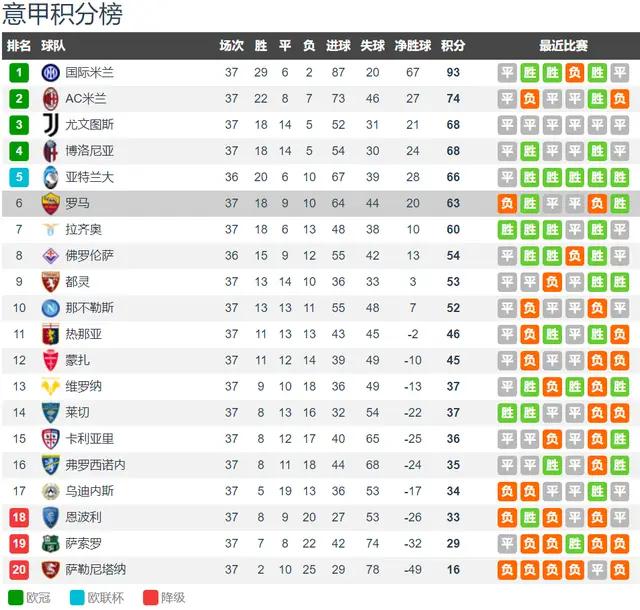The height and width of the screenshot is (610, 640).
Task: Click the Inter Milan (国际米兰) club crest
Action: [51, 73]
